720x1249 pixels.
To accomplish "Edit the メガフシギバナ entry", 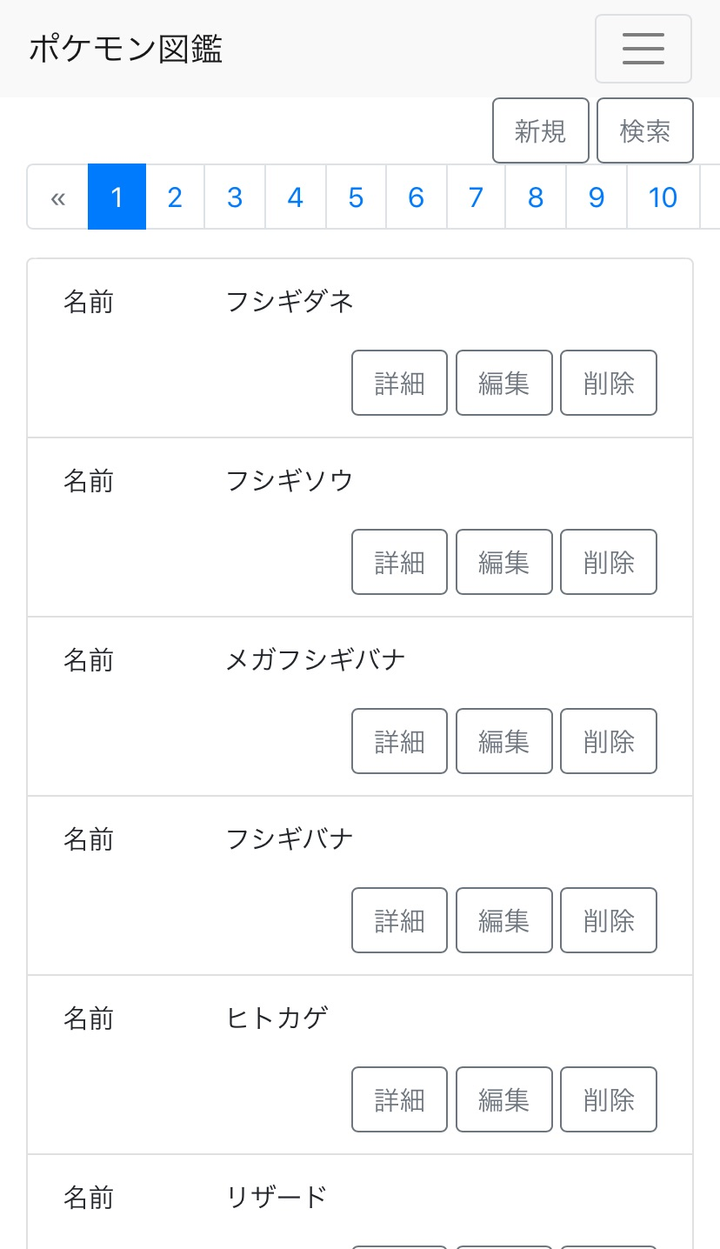I will pos(504,741).
